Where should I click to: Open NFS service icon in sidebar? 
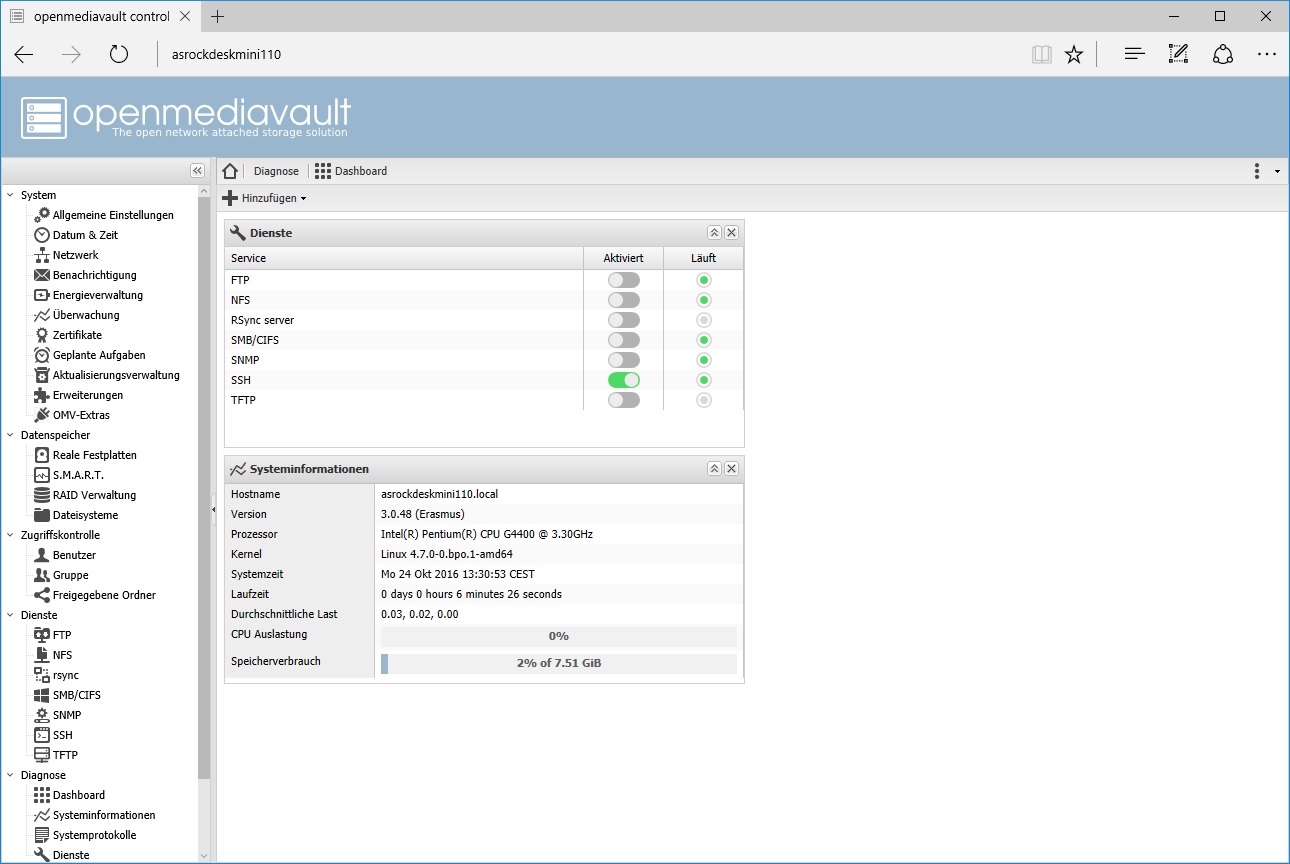click(x=42, y=655)
